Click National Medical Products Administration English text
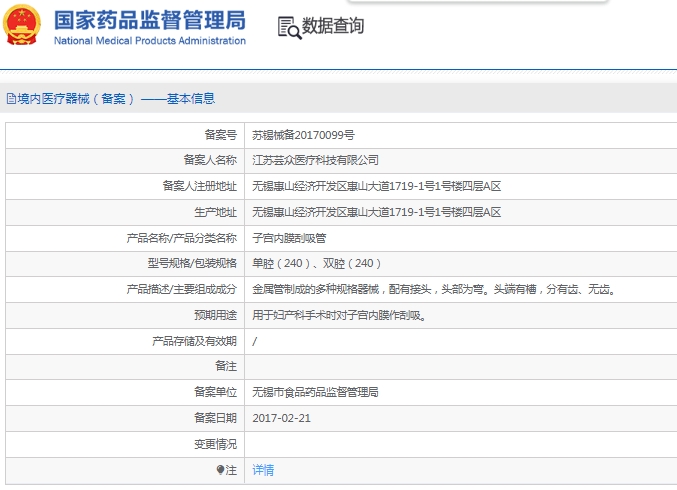 [x=150, y=41]
